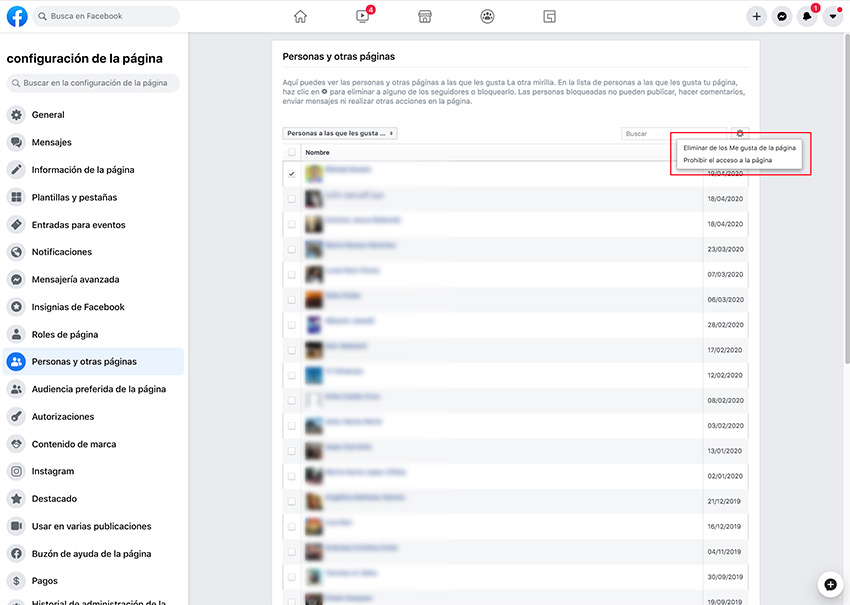Uncheck the first person in the followers list
The width and height of the screenshot is (850, 605).
(x=291, y=172)
